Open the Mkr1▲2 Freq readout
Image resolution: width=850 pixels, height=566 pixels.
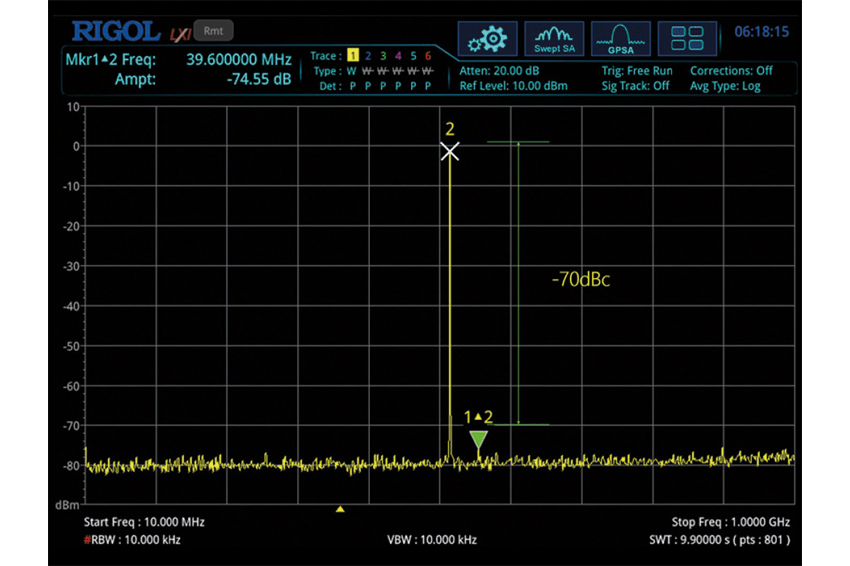tap(111, 59)
